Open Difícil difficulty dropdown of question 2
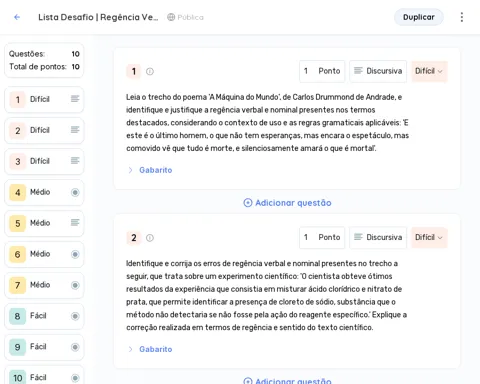The image size is (480, 384). (429, 237)
